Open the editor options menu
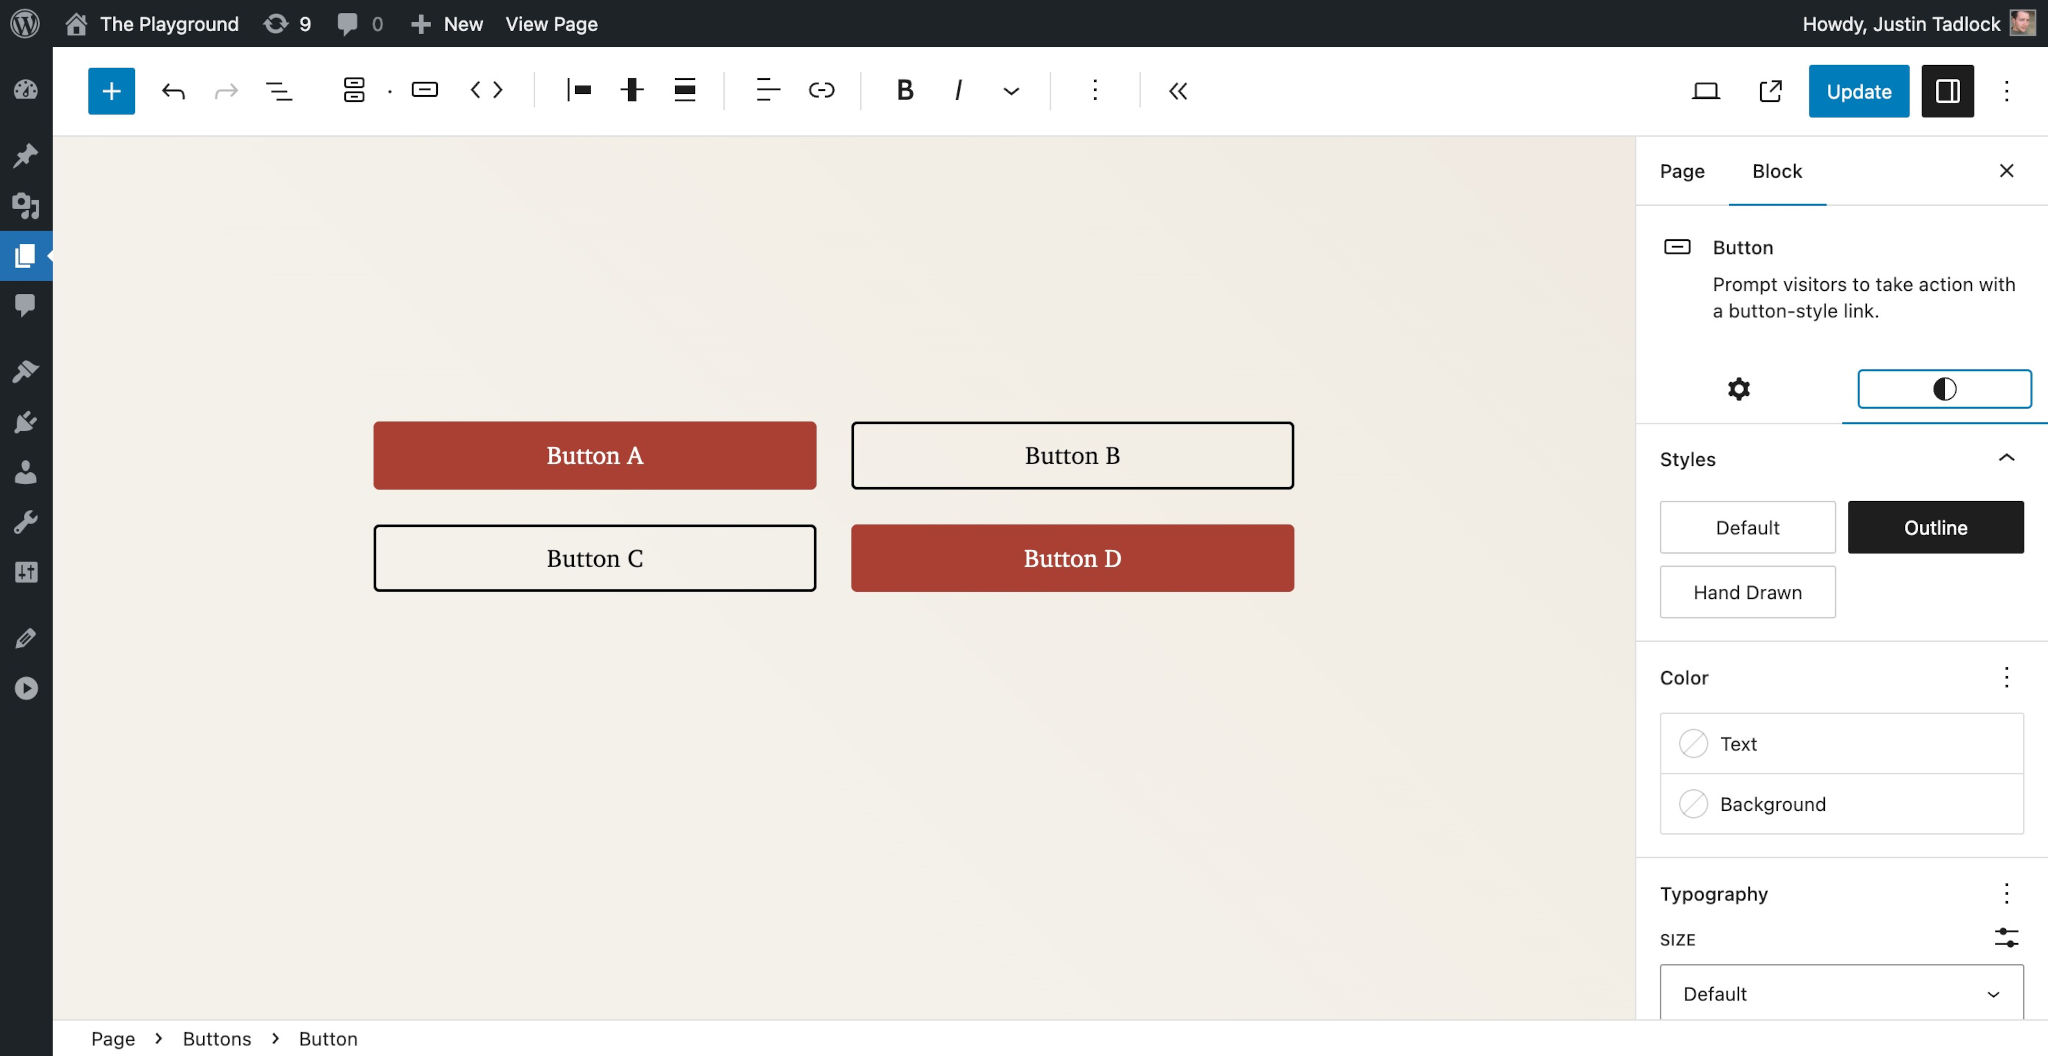The width and height of the screenshot is (2048, 1056). tap(2007, 91)
